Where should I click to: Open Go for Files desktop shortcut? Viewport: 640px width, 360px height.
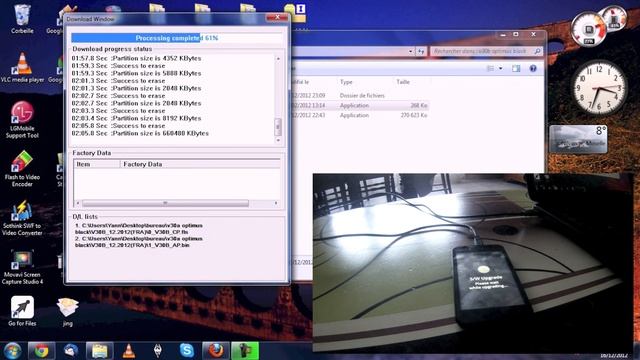click(x=22, y=311)
